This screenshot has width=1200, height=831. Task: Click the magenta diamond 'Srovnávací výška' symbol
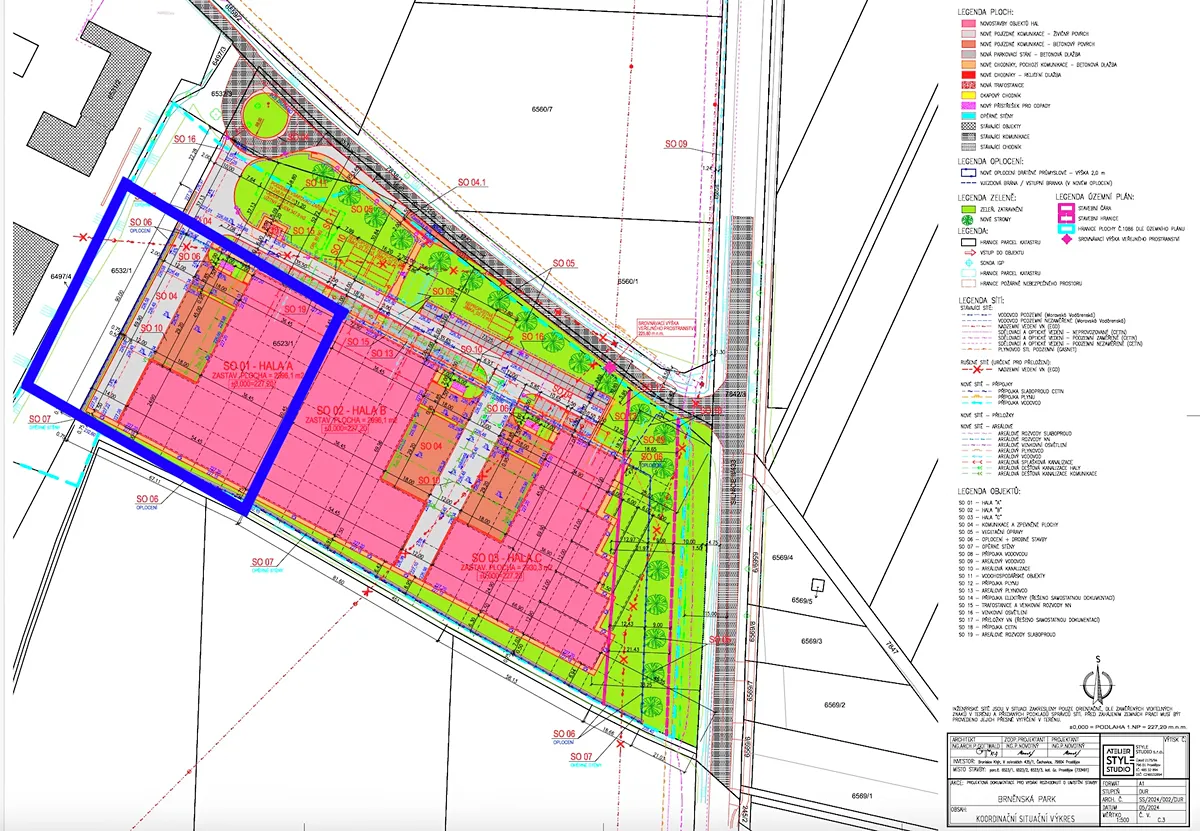[x=1066, y=240]
